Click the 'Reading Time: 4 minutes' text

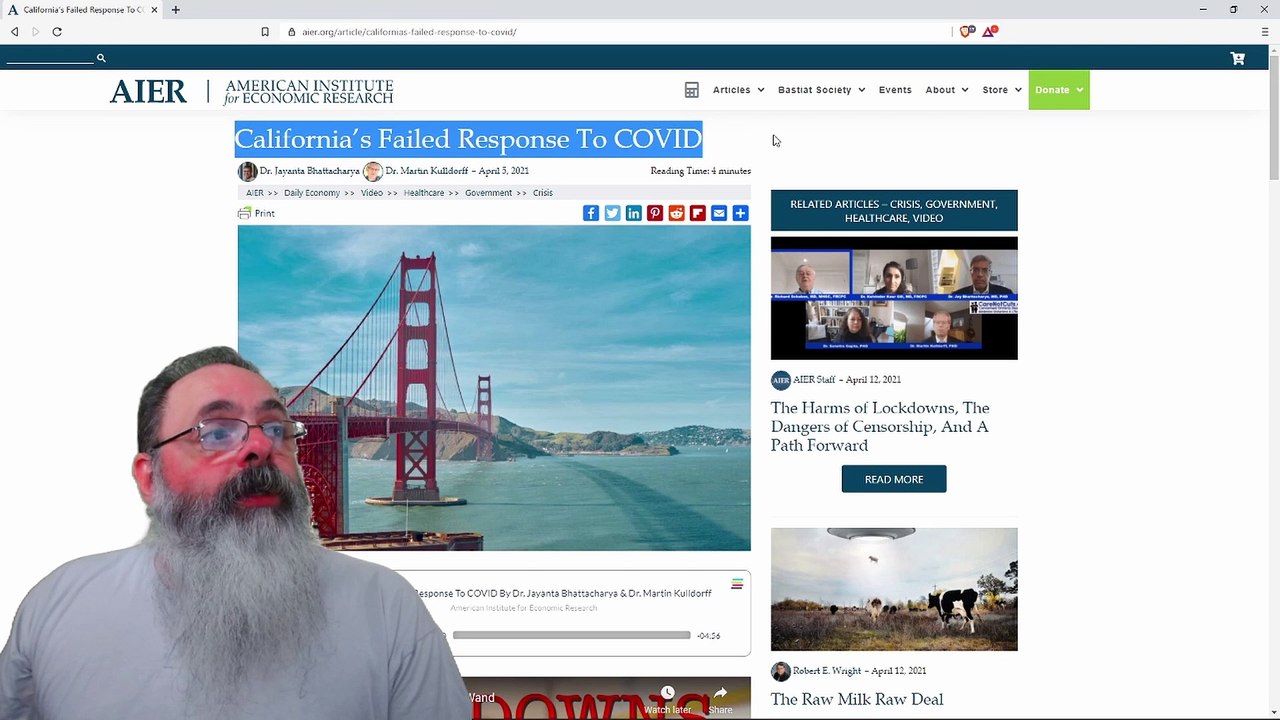pos(701,171)
